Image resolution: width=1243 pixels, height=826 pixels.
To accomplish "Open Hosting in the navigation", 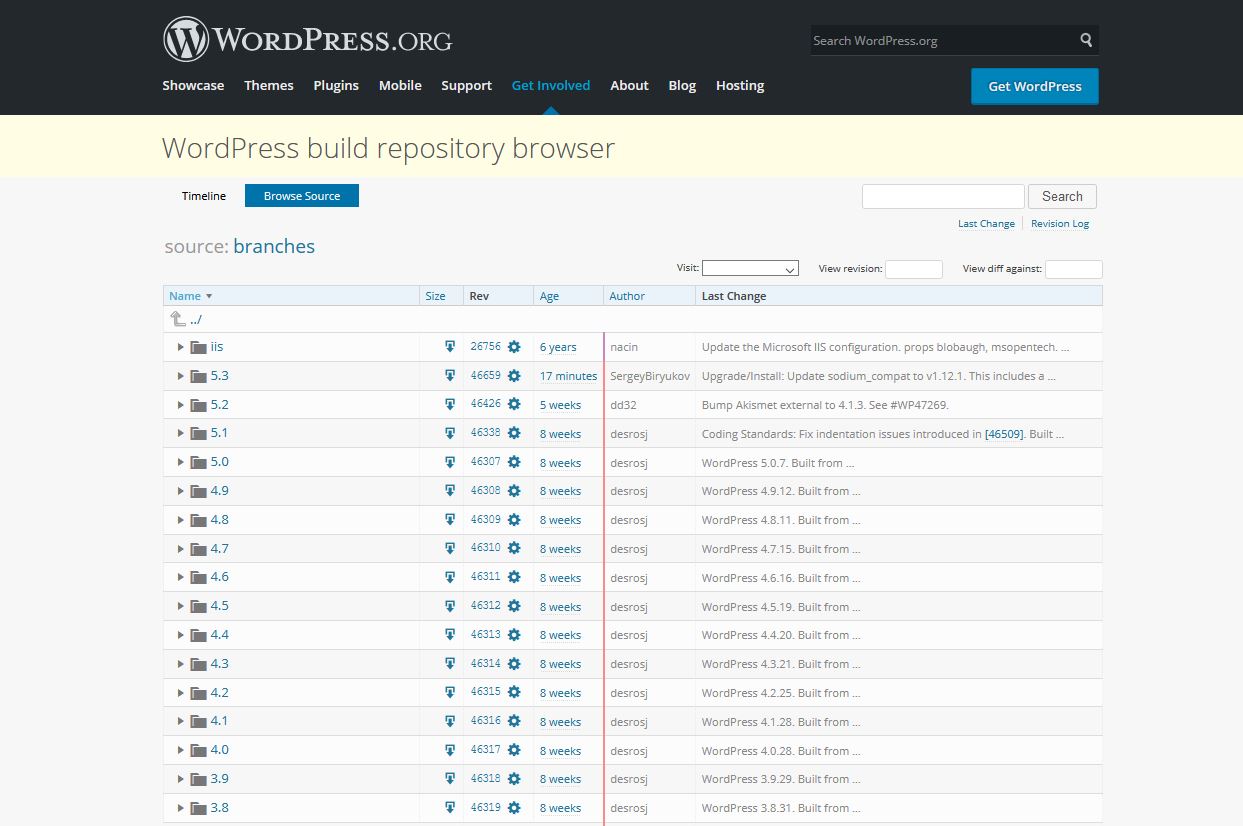I will pyautogui.click(x=740, y=86).
